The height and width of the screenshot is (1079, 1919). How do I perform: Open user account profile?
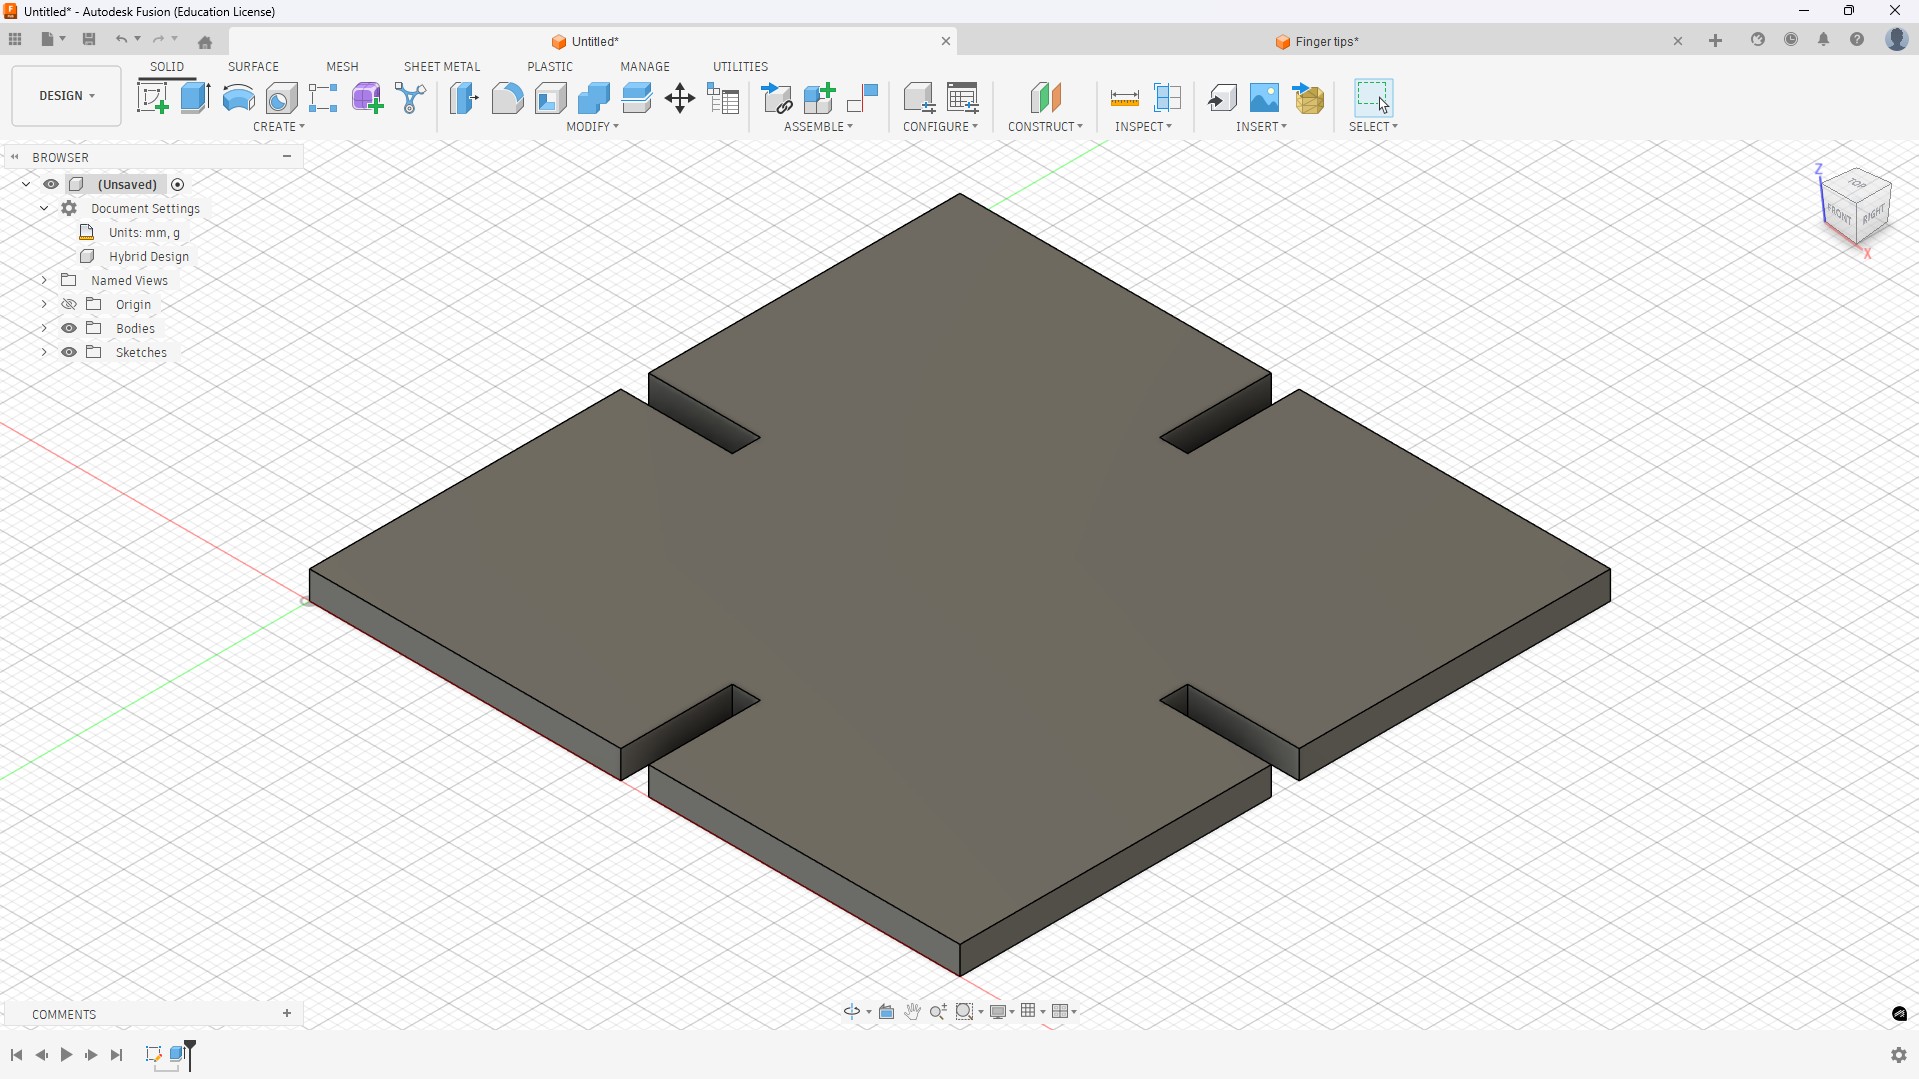(x=1896, y=40)
